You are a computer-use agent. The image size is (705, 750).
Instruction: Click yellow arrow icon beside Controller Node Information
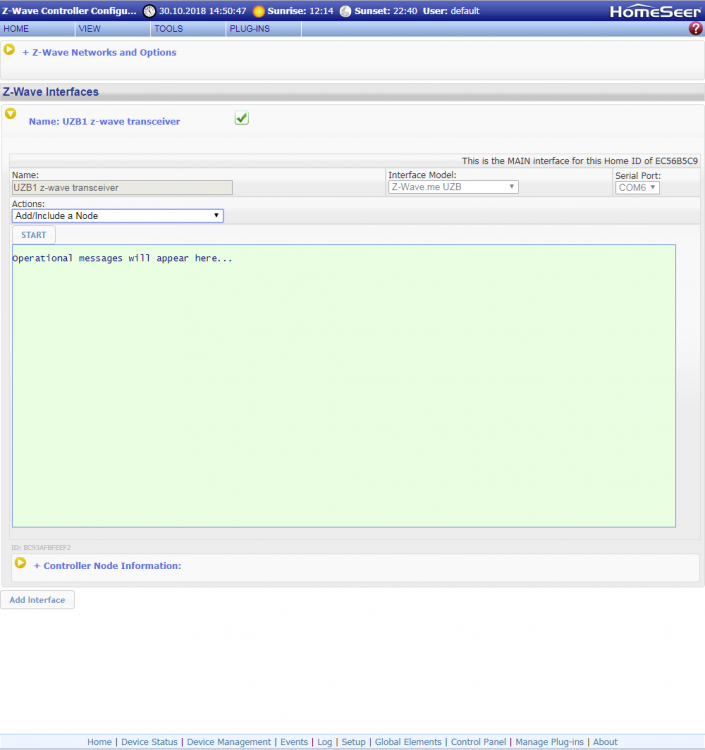tap(19, 564)
